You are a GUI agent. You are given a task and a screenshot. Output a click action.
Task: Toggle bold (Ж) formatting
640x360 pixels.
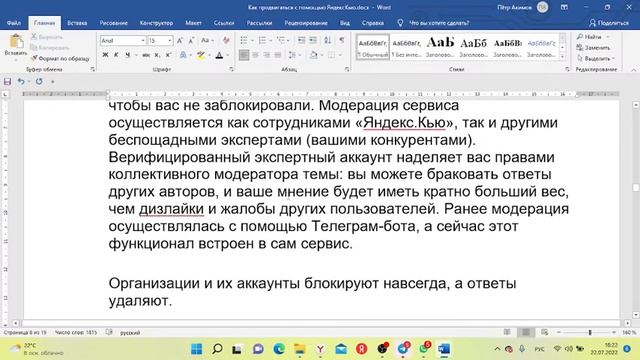(105, 55)
